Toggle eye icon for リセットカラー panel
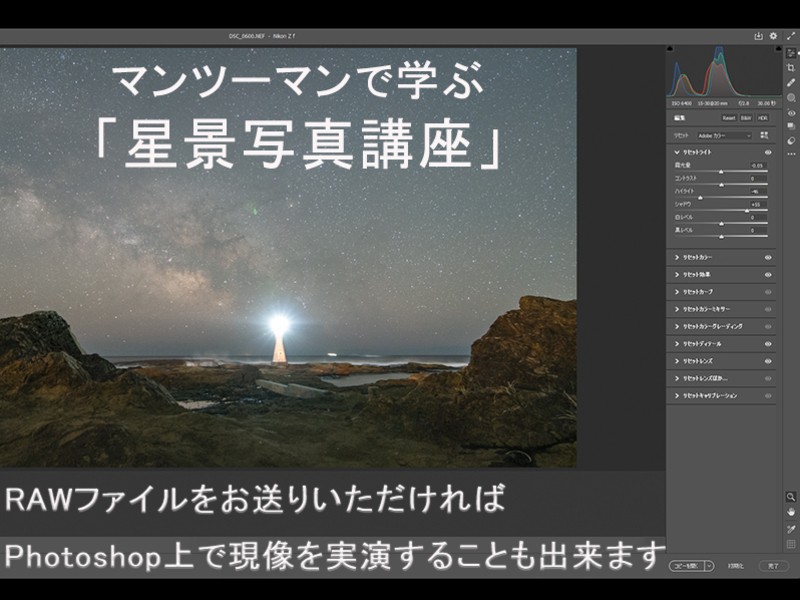The height and width of the screenshot is (600, 800). coord(768,257)
